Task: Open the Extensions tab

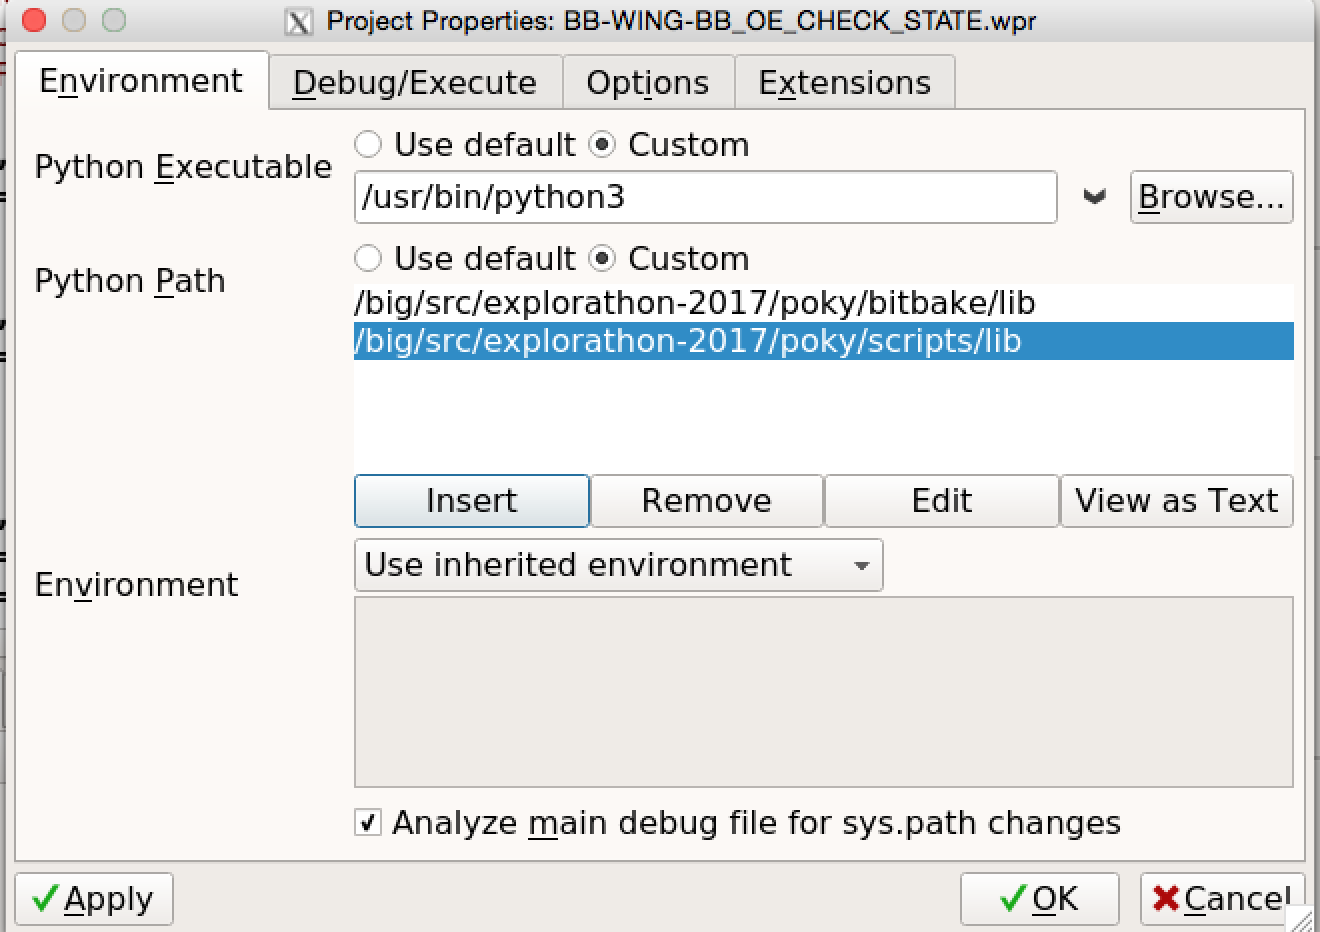Action: (x=844, y=82)
